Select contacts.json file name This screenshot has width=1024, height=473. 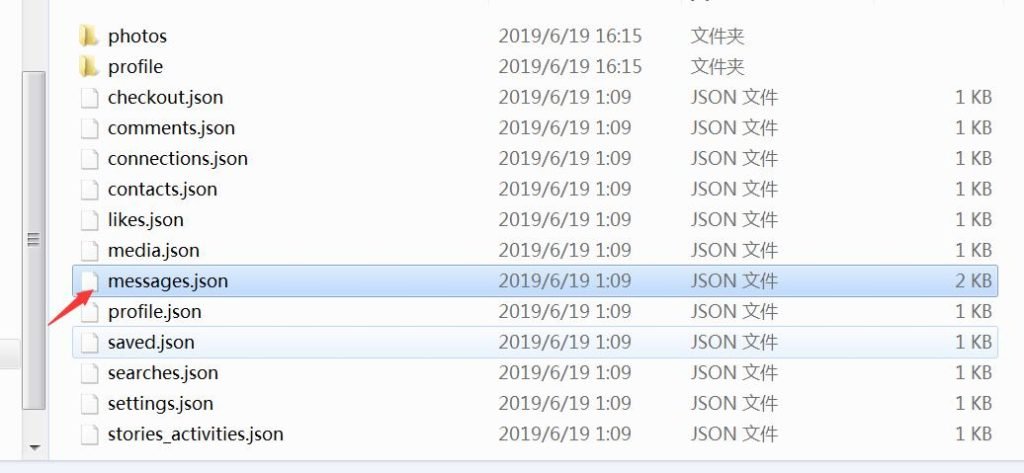coord(162,189)
